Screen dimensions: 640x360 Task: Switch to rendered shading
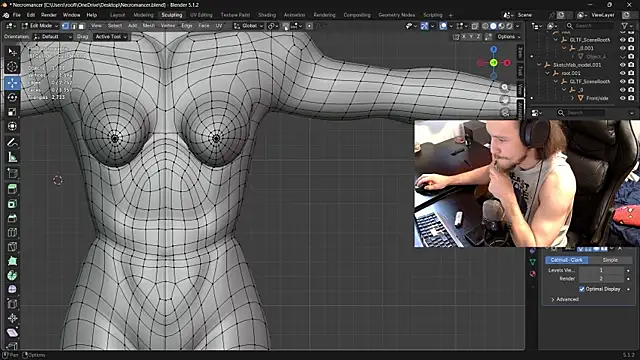509,26
